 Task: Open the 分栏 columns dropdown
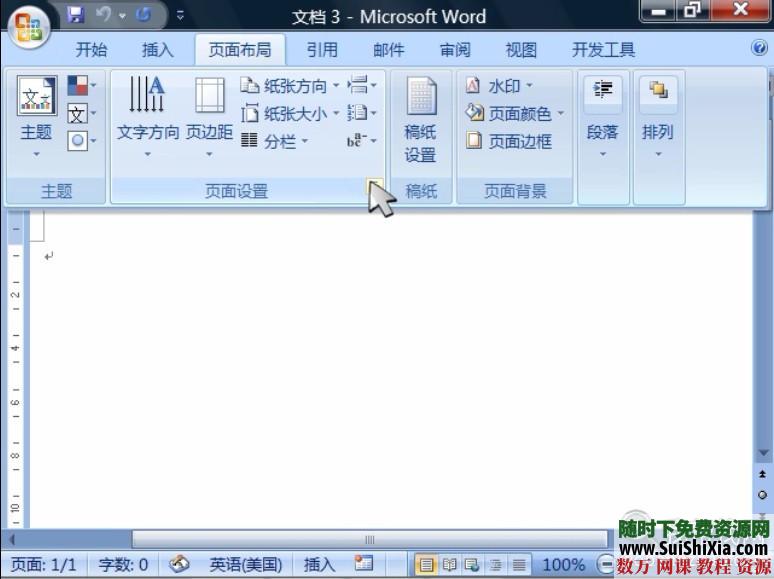click(x=274, y=142)
